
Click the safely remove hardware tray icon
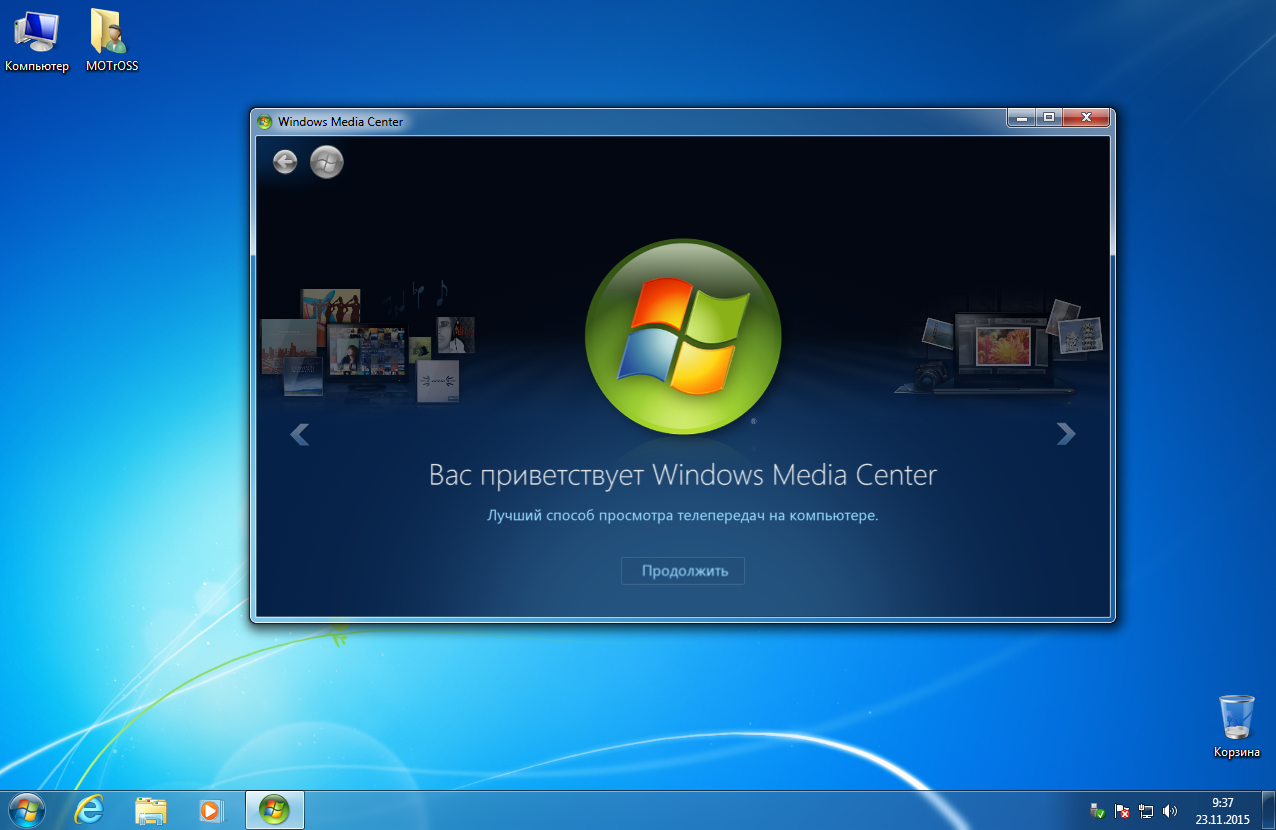pyautogui.click(x=1098, y=811)
